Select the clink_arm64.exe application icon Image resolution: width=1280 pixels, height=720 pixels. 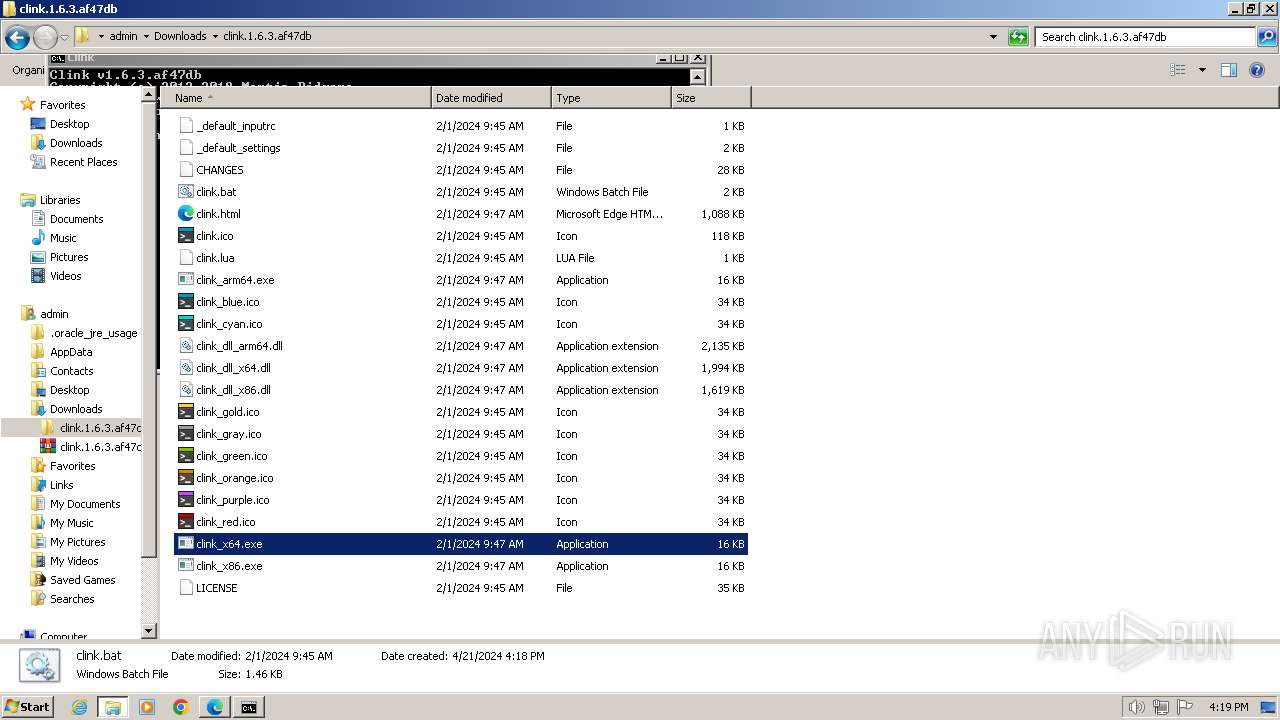pyautogui.click(x=185, y=280)
